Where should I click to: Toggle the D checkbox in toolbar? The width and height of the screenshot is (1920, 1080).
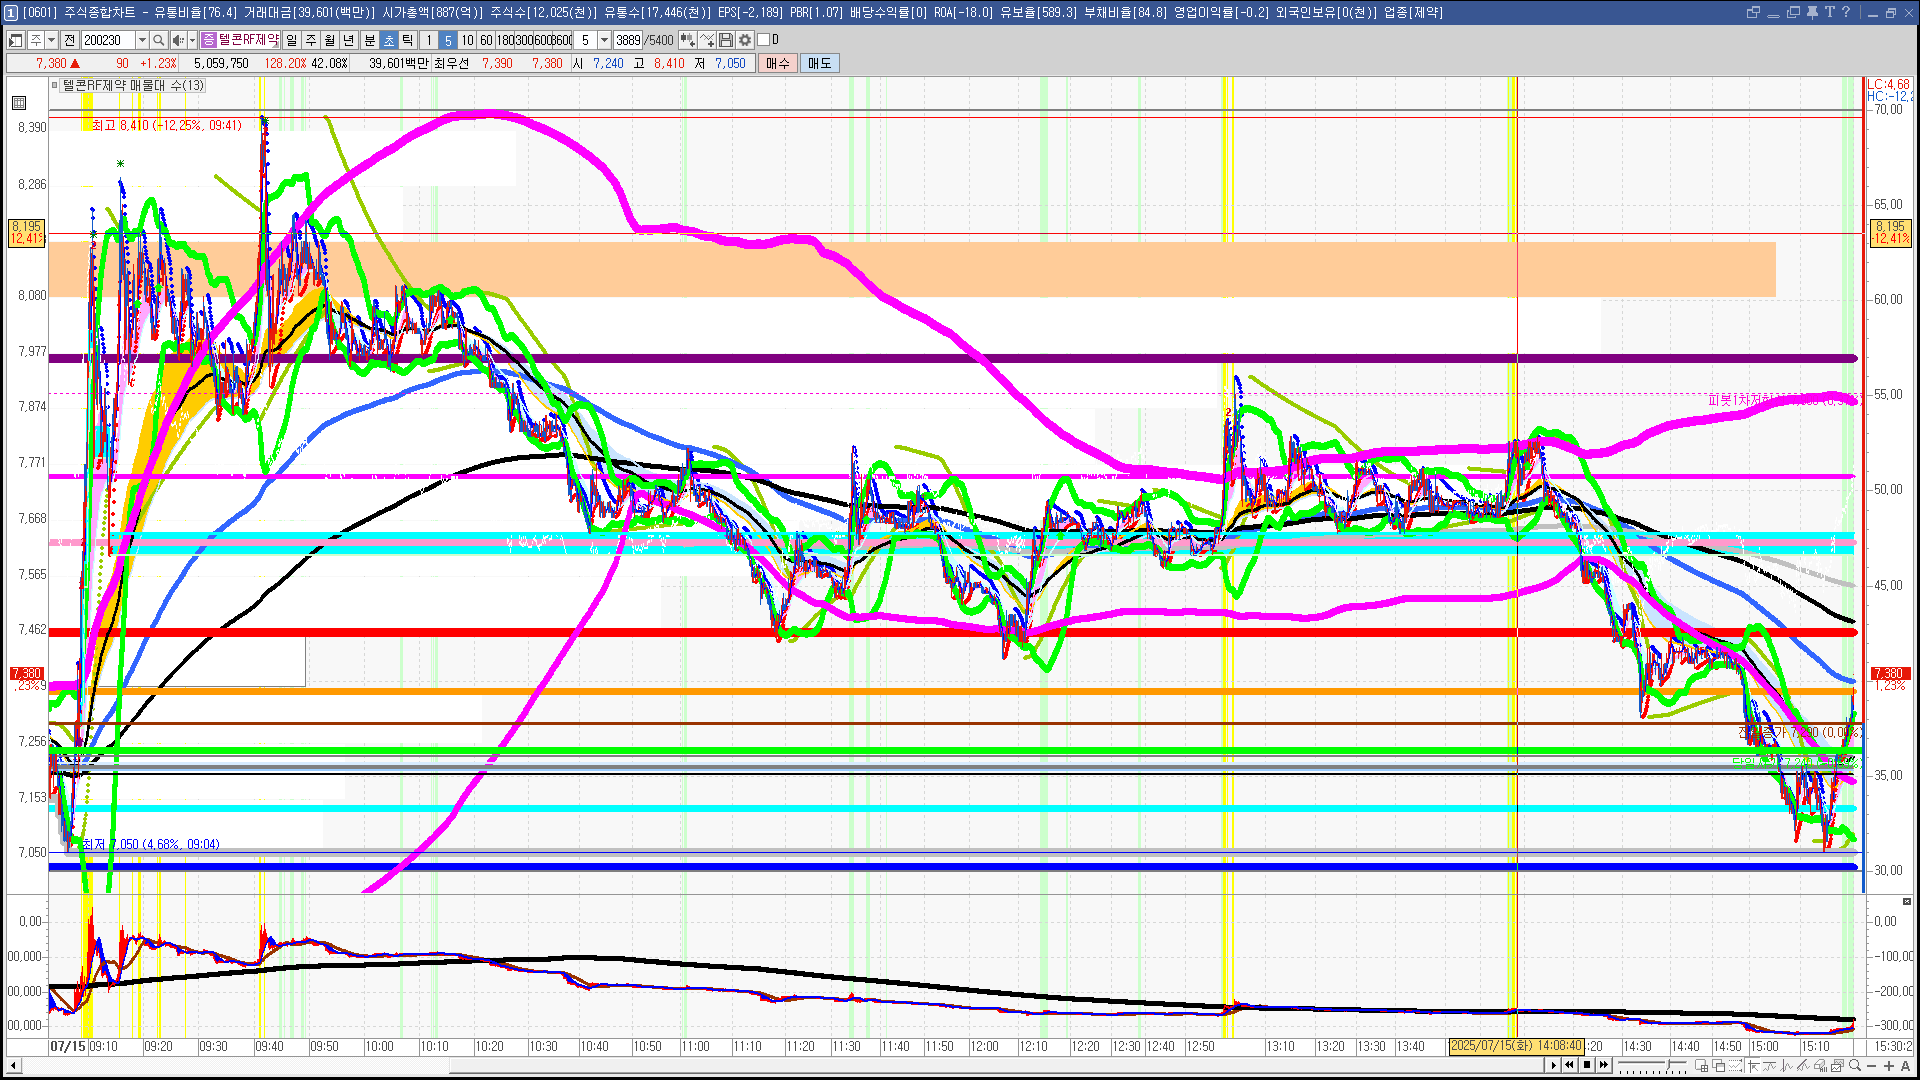click(764, 40)
